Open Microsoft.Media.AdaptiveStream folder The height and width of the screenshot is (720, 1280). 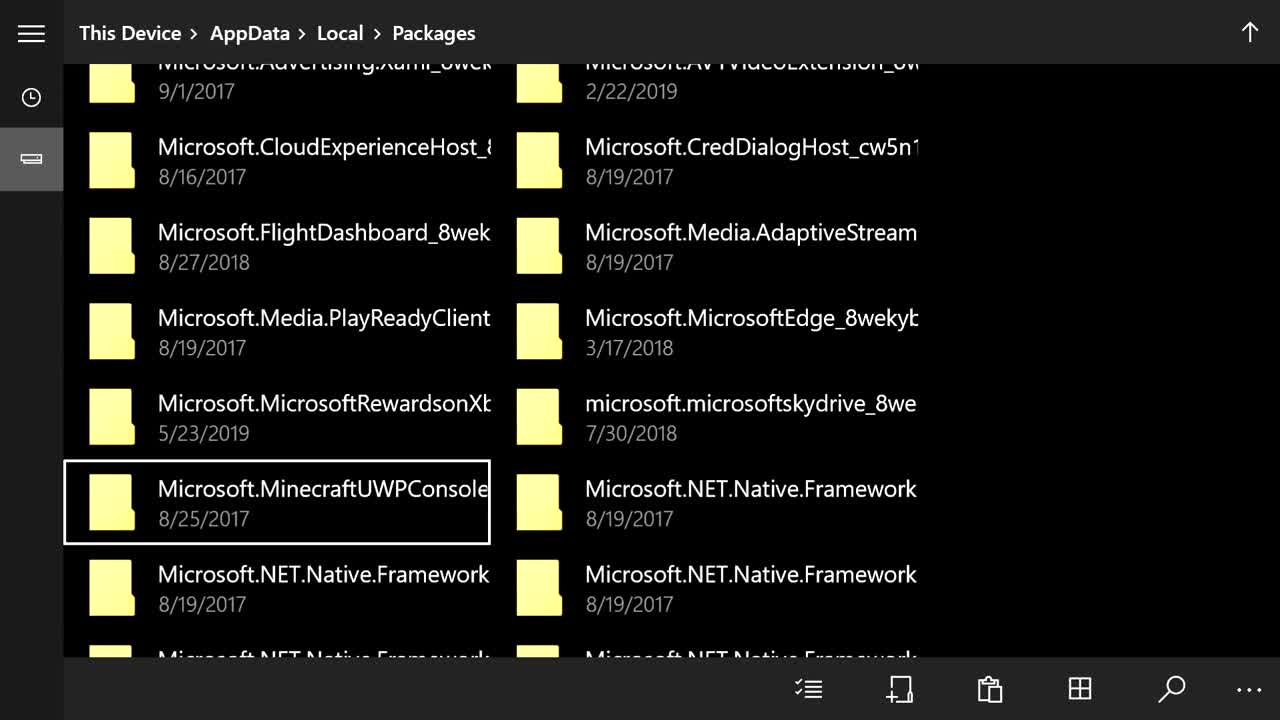pos(704,246)
